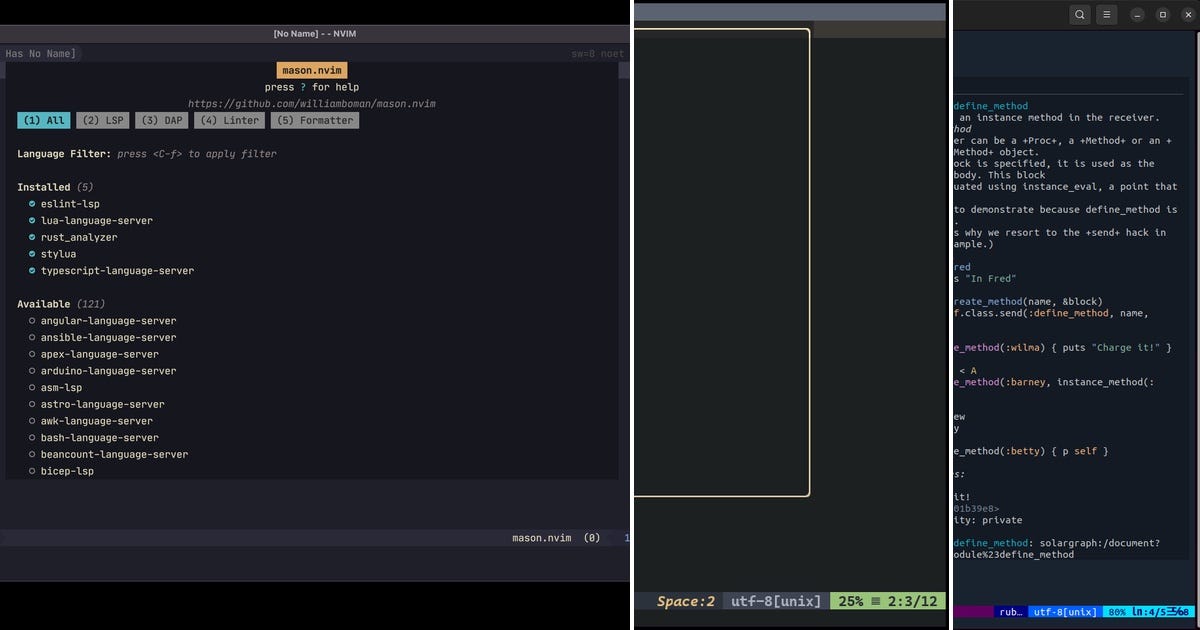
Task: Click the define_method heading in the right terminal
Action: (990, 106)
